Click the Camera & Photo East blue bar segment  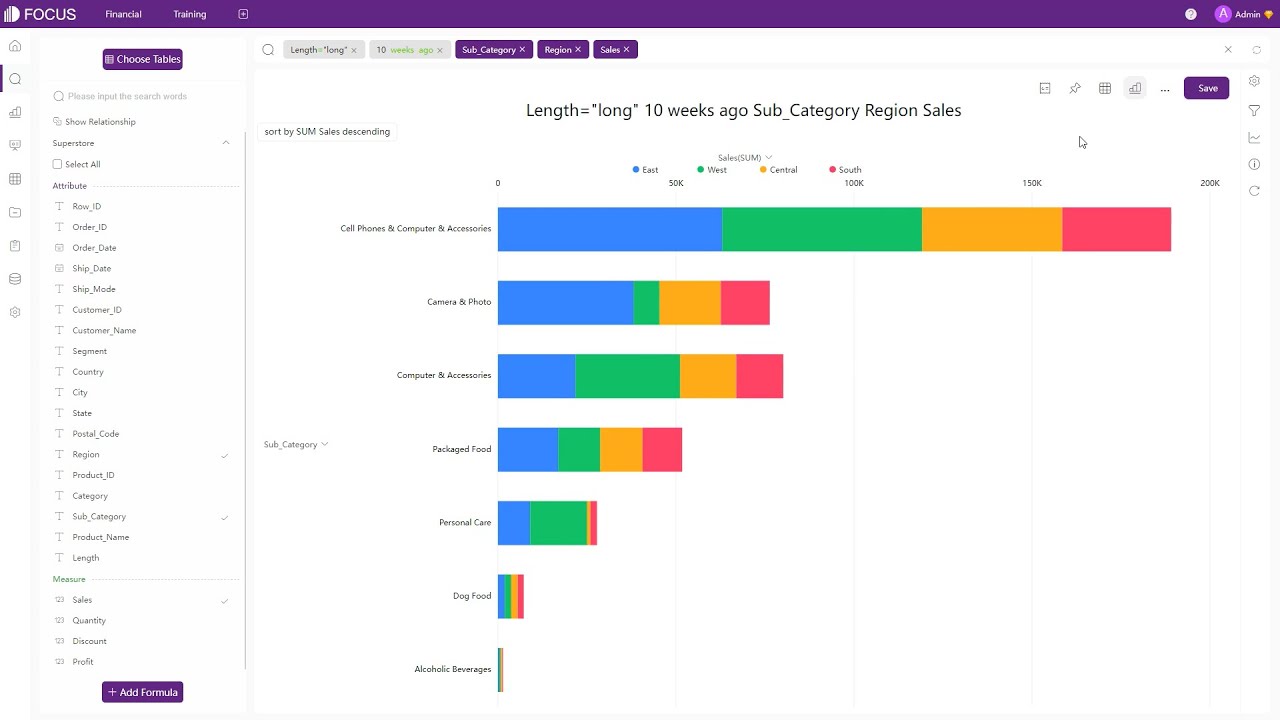pos(566,302)
